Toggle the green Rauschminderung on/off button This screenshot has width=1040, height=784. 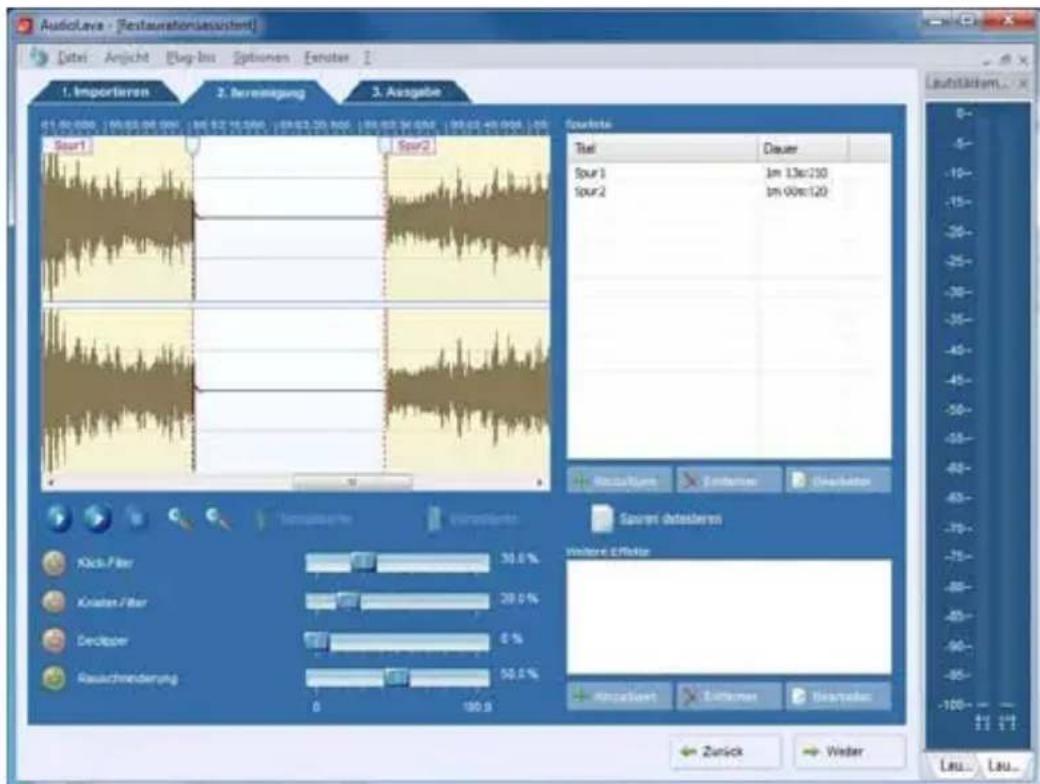click(x=54, y=679)
